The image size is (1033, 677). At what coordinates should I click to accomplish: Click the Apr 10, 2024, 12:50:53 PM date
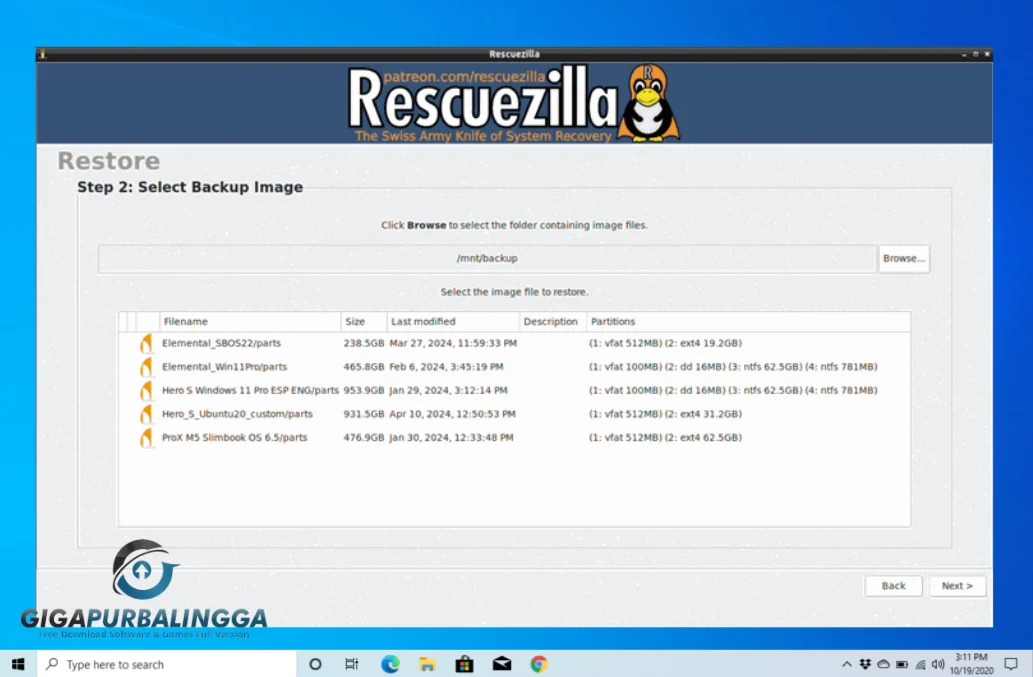click(453, 414)
